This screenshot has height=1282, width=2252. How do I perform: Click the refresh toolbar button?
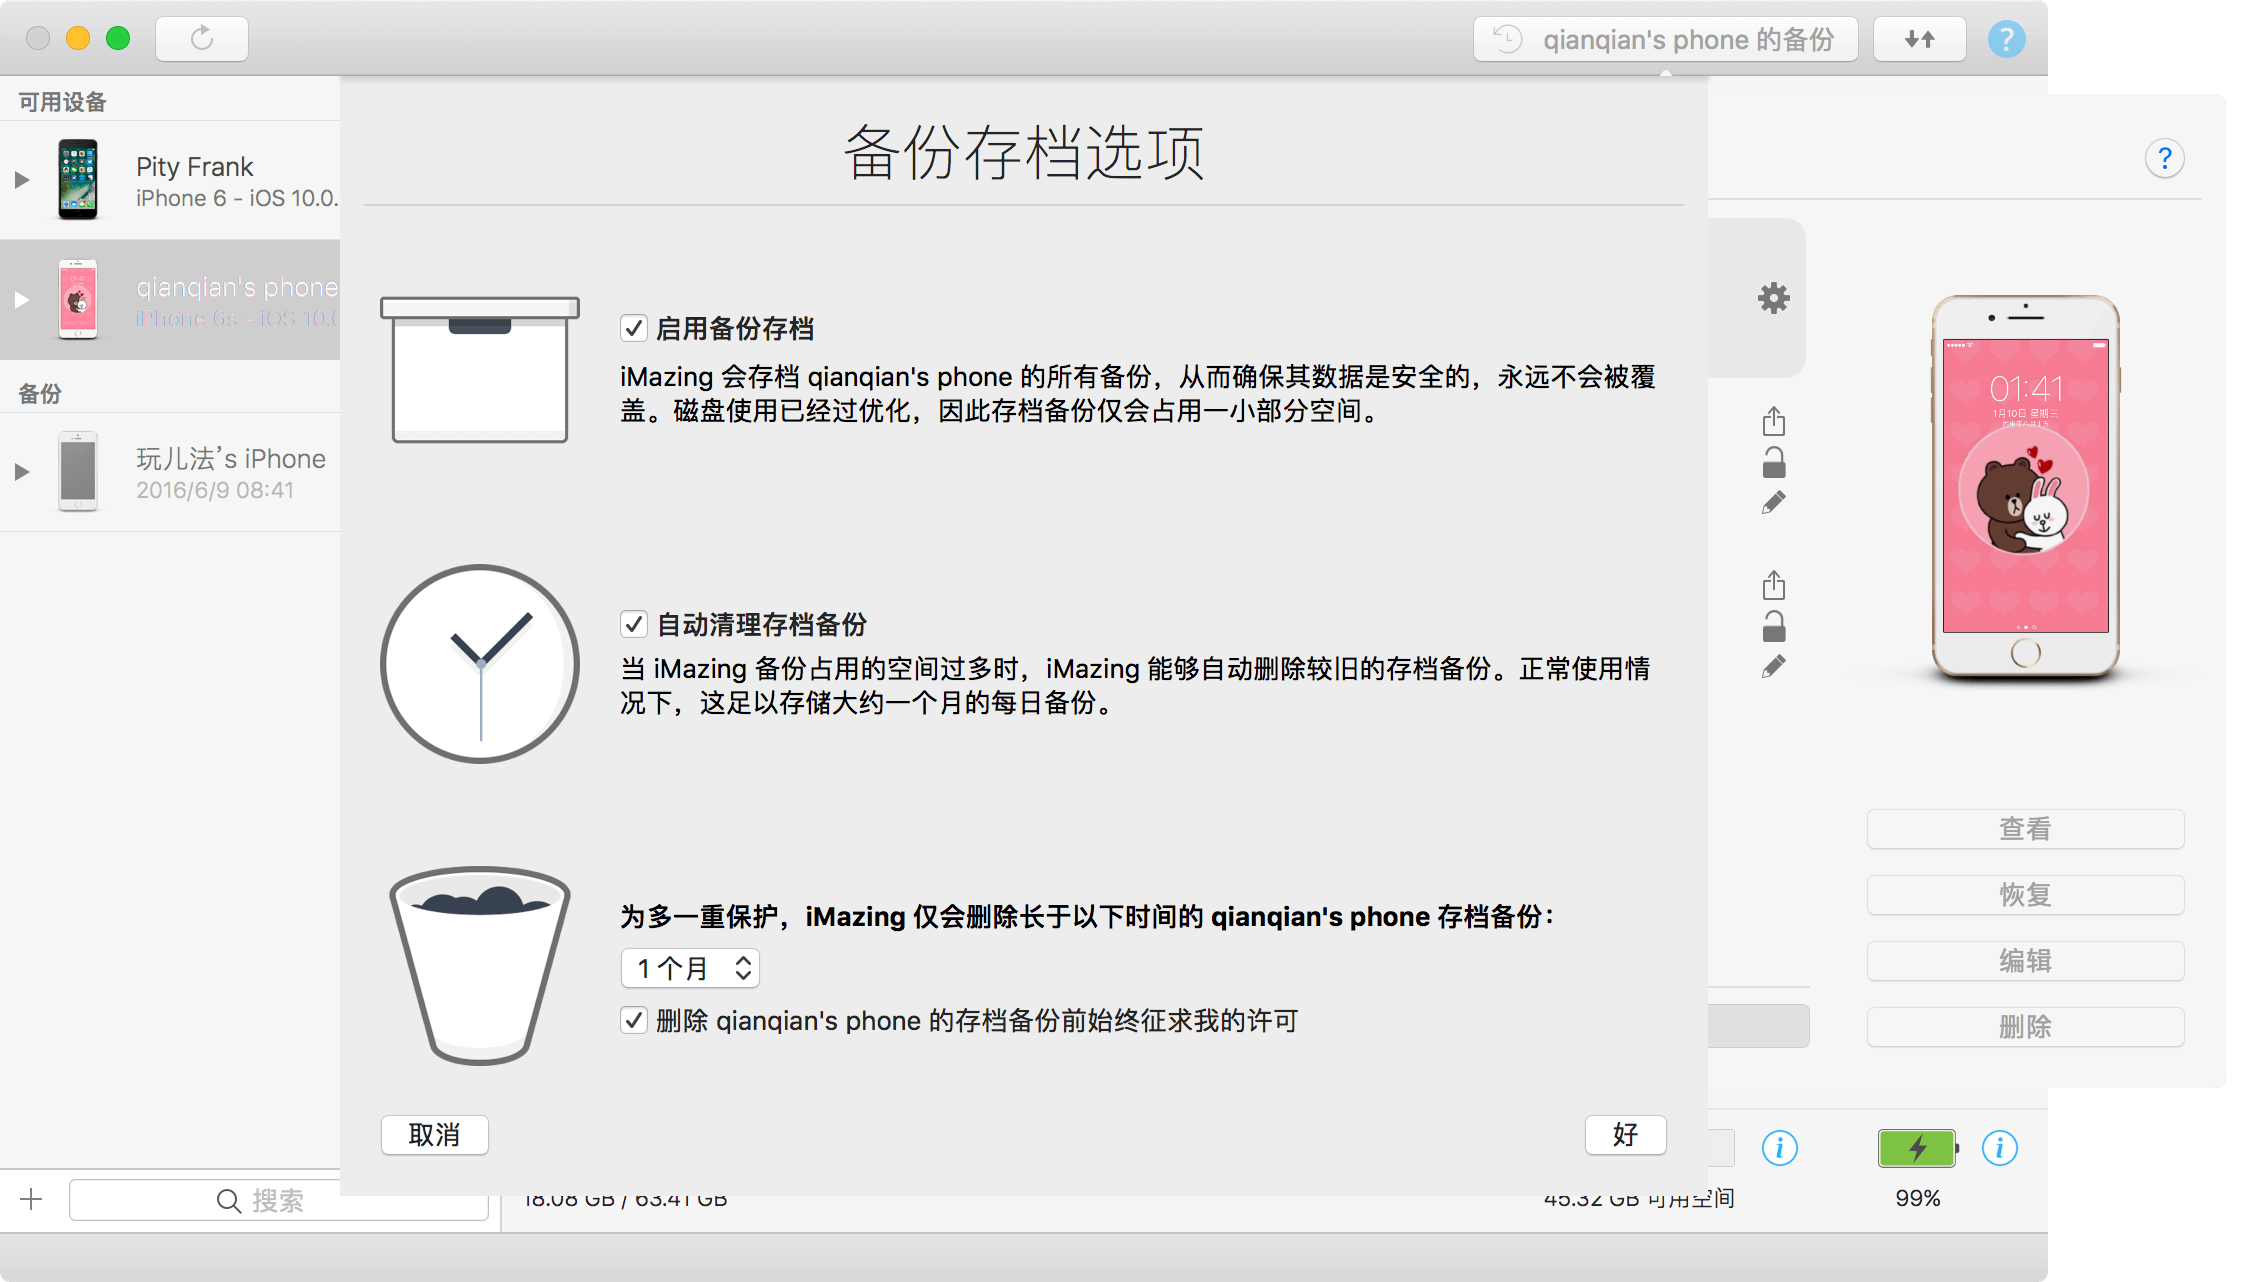coord(202,39)
